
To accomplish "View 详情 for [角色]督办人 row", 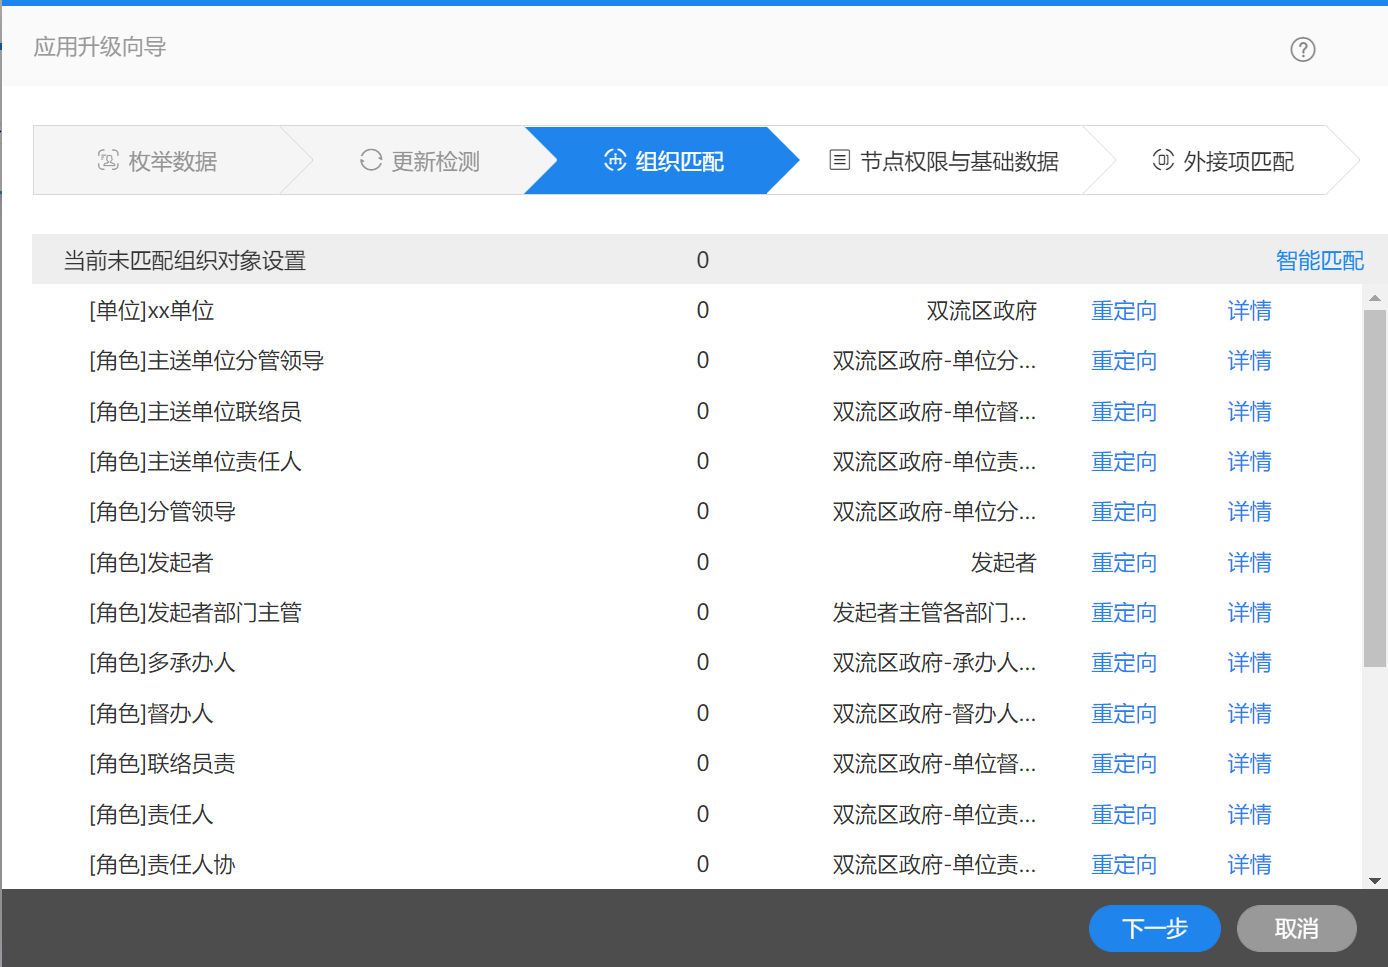I will (1249, 714).
